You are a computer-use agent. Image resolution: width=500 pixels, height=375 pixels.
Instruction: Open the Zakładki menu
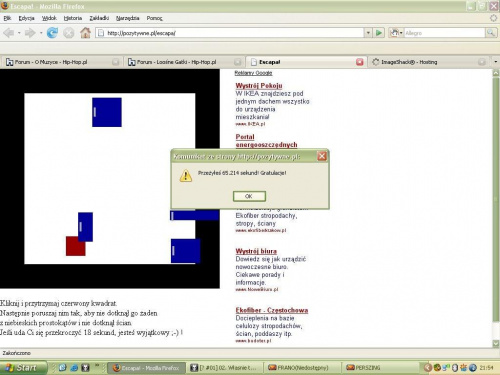[99, 18]
